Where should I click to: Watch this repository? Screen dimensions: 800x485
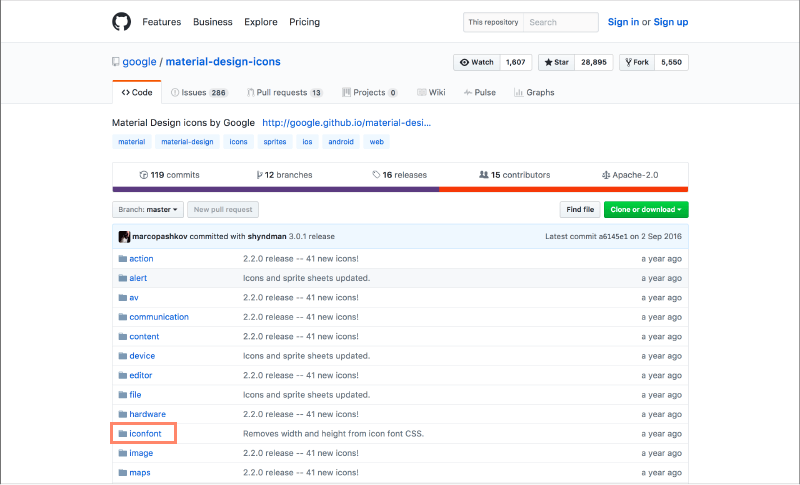tap(476, 62)
